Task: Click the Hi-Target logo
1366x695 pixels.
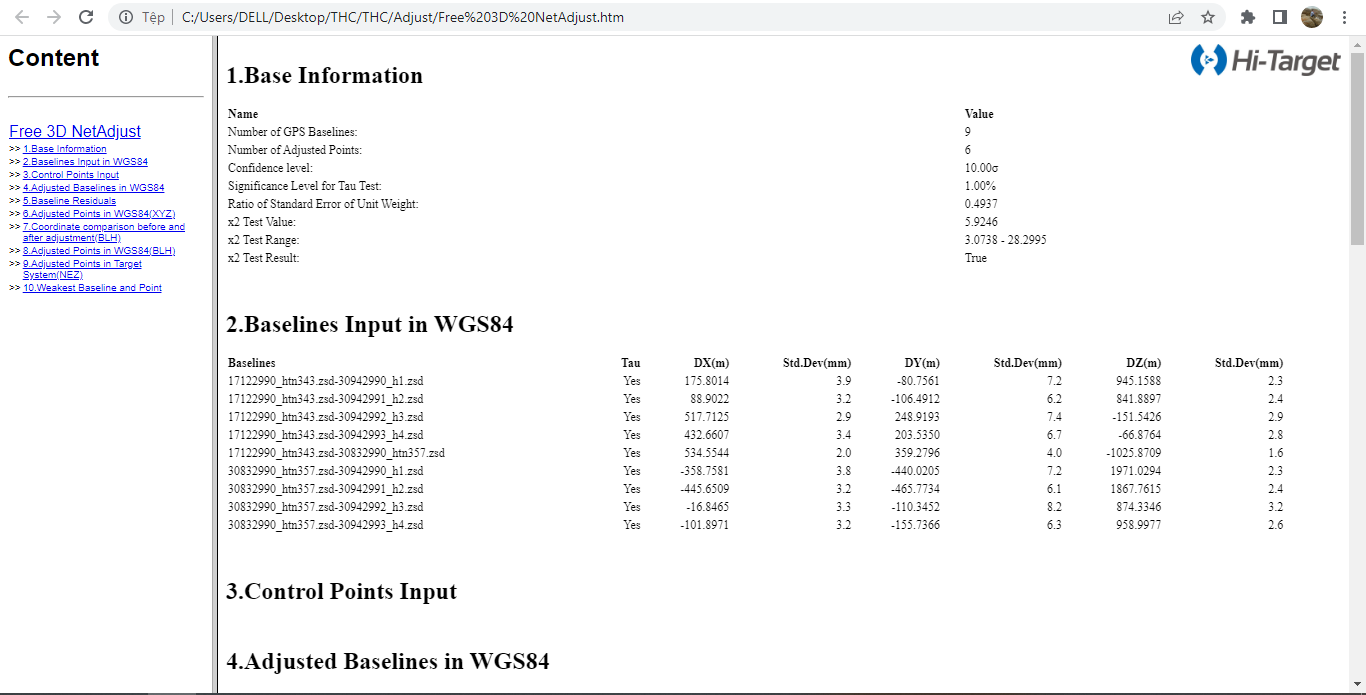Action: [x=1265, y=61]
